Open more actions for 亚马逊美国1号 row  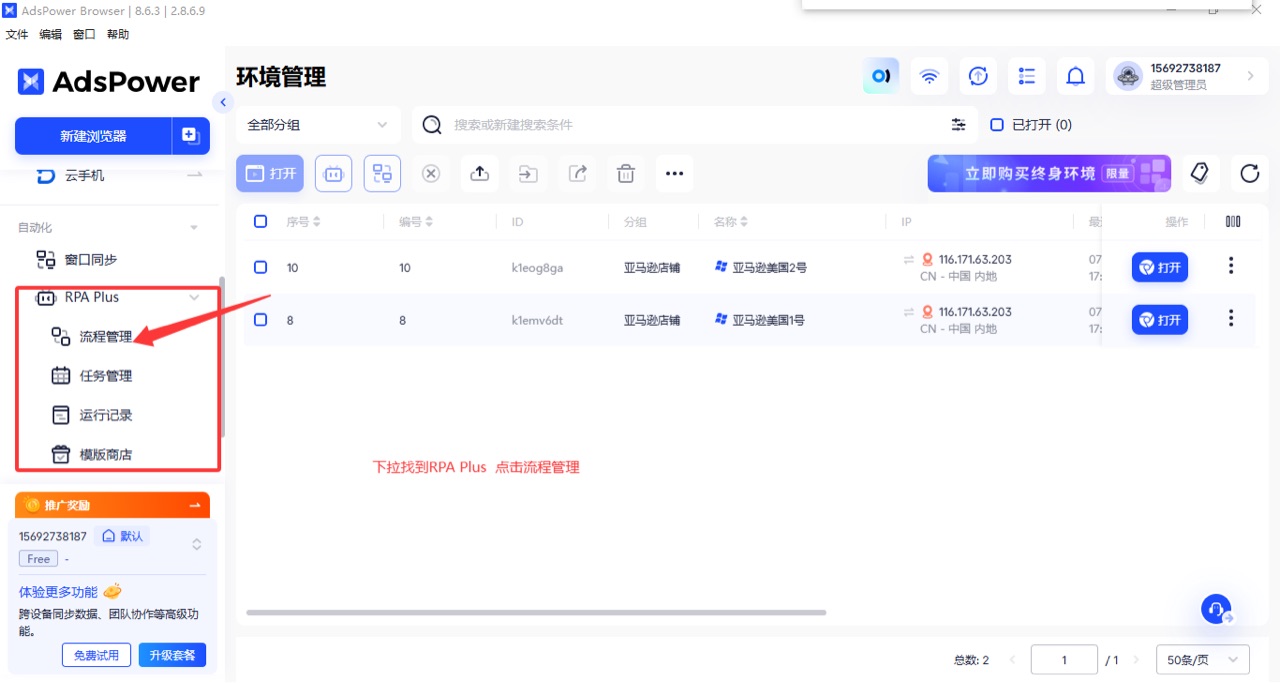pos(1231,319)
